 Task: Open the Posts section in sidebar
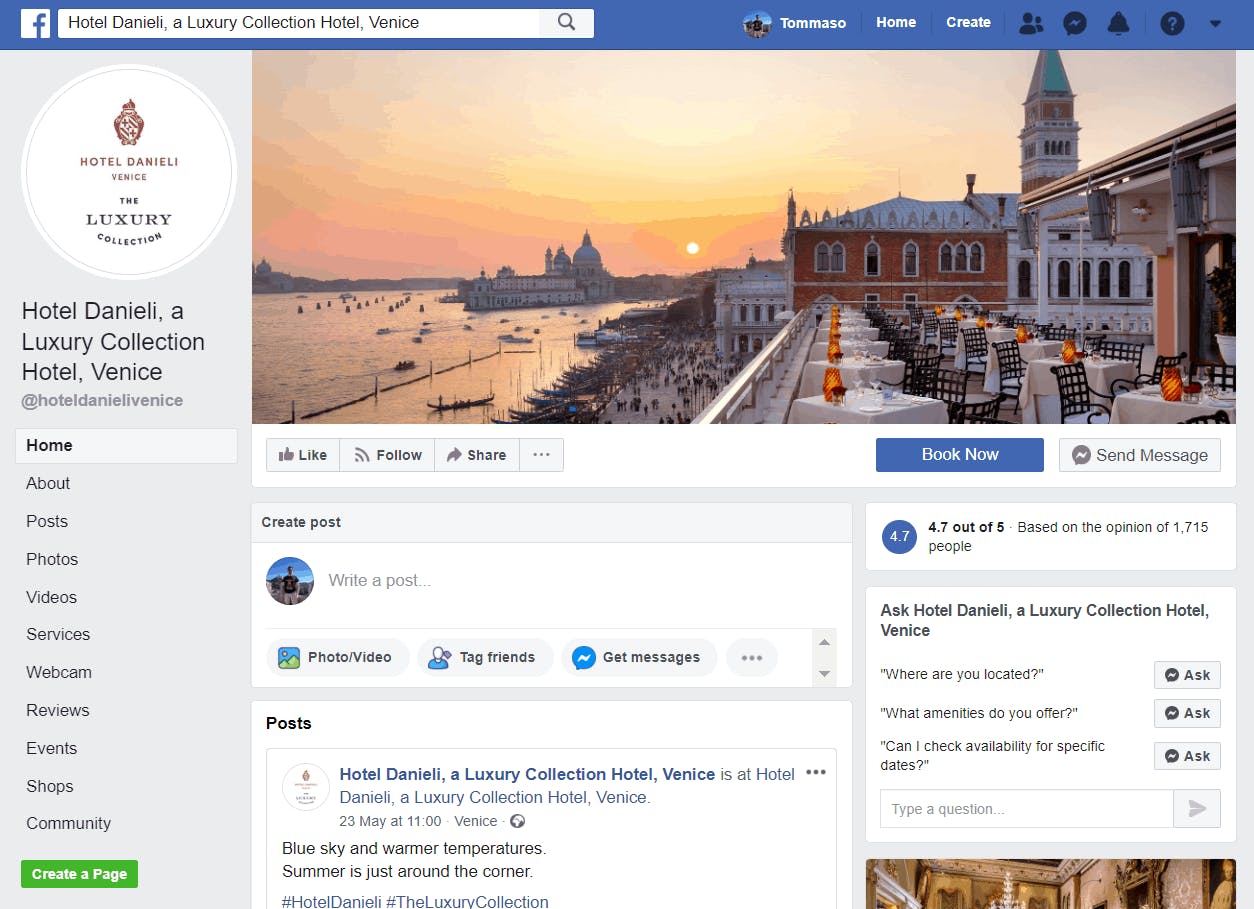(x=47, y=521)
